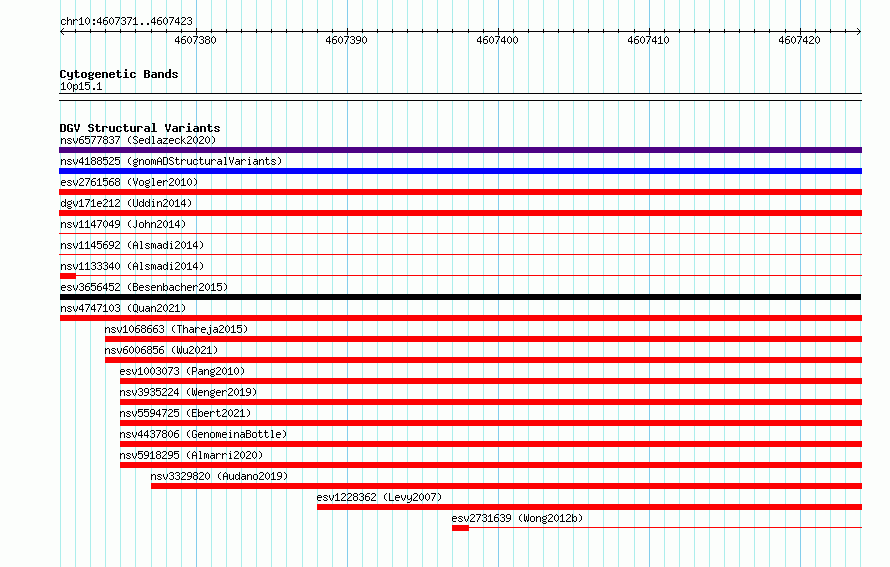This screenshot has height=567, width=890.
Task: Click nsv6006856 (Wu2021) variant label
Action: pos(161,350)
